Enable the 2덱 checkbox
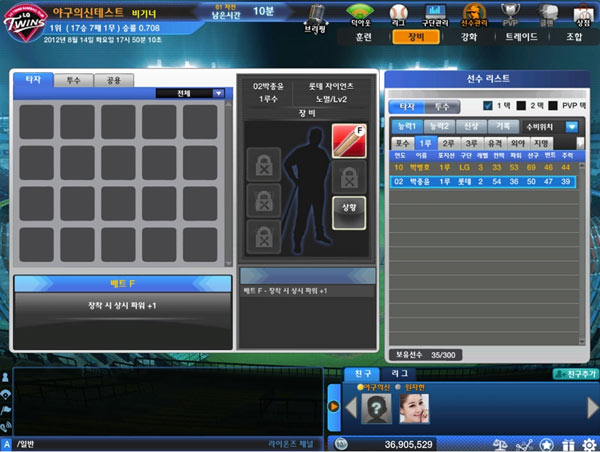The width and height of the screenshot is (600, 452). click(x=519, y=106)
